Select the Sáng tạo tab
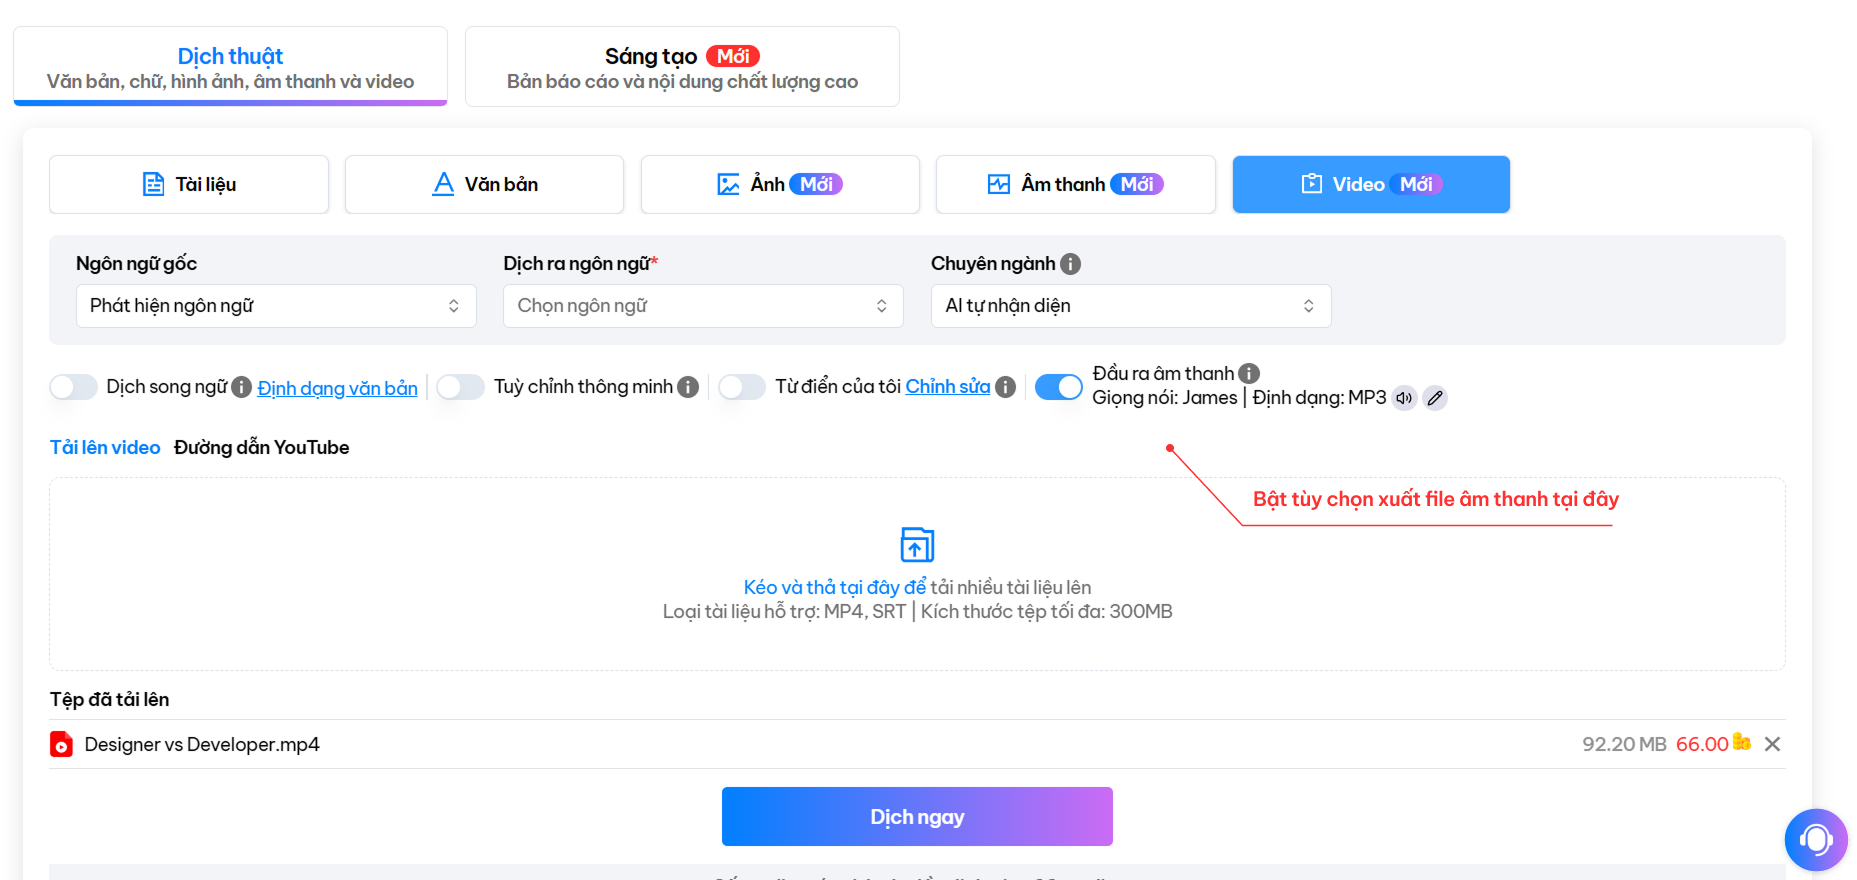1857x880 pixels. coord(682,67)
